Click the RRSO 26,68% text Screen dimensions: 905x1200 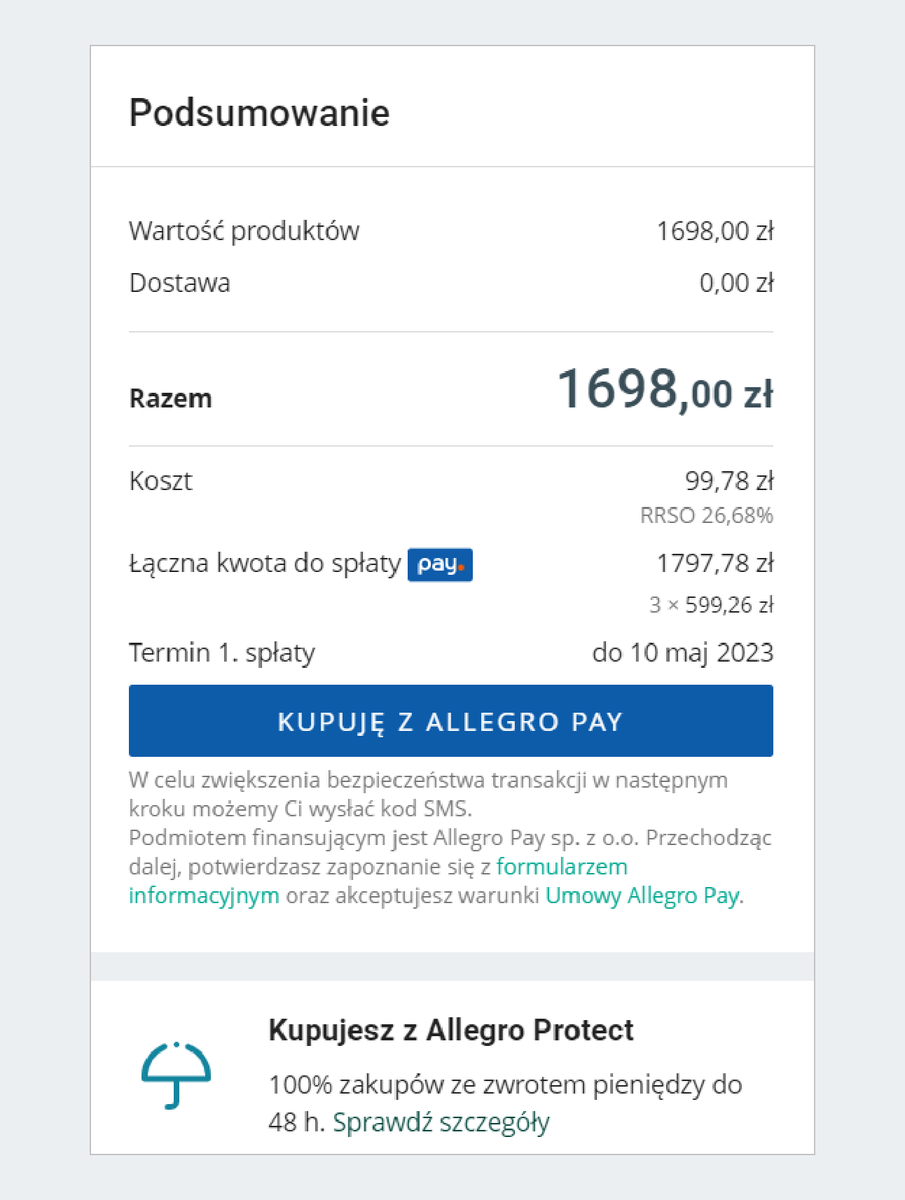[x=706, y=517]
